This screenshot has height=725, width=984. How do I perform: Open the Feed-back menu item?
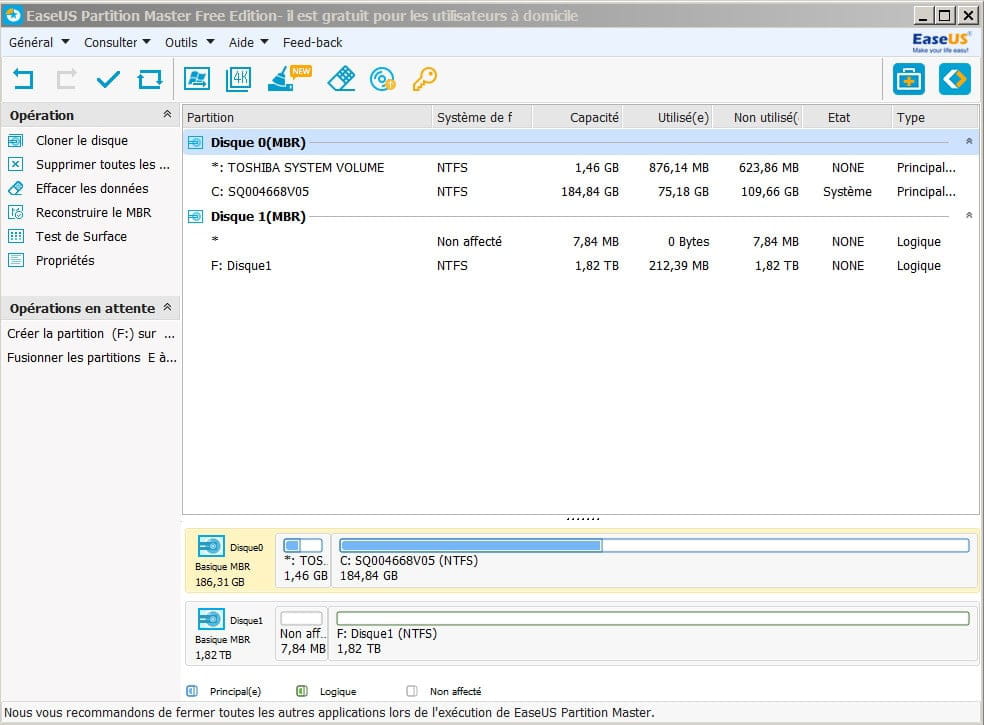point(313,43)
